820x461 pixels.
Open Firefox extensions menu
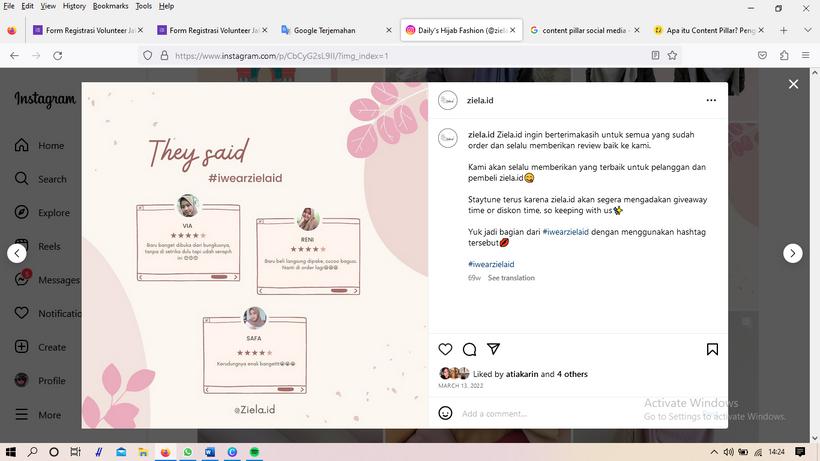point(784,55)
